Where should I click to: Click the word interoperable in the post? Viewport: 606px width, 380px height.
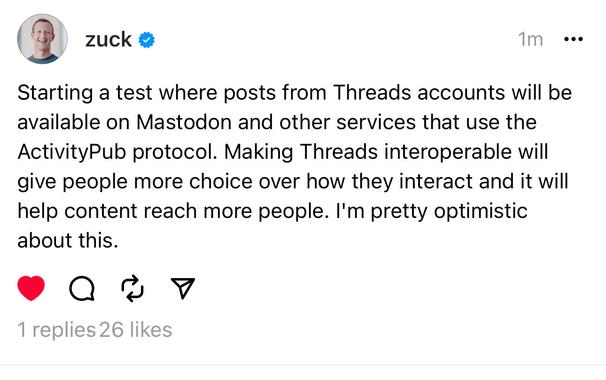click(447, 152)
